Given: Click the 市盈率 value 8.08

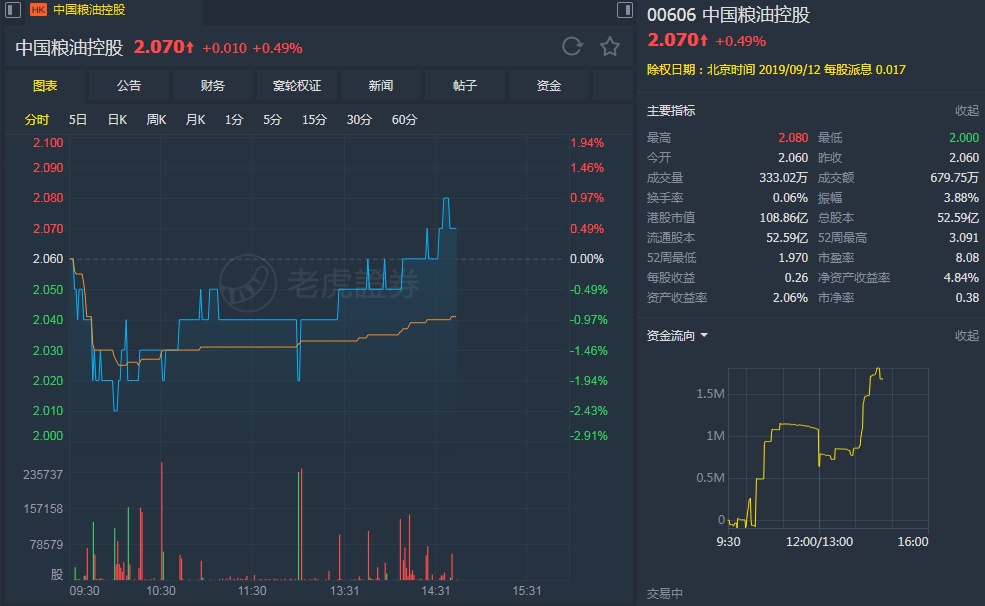Looking at the screenshot, I should coord(967,257).
